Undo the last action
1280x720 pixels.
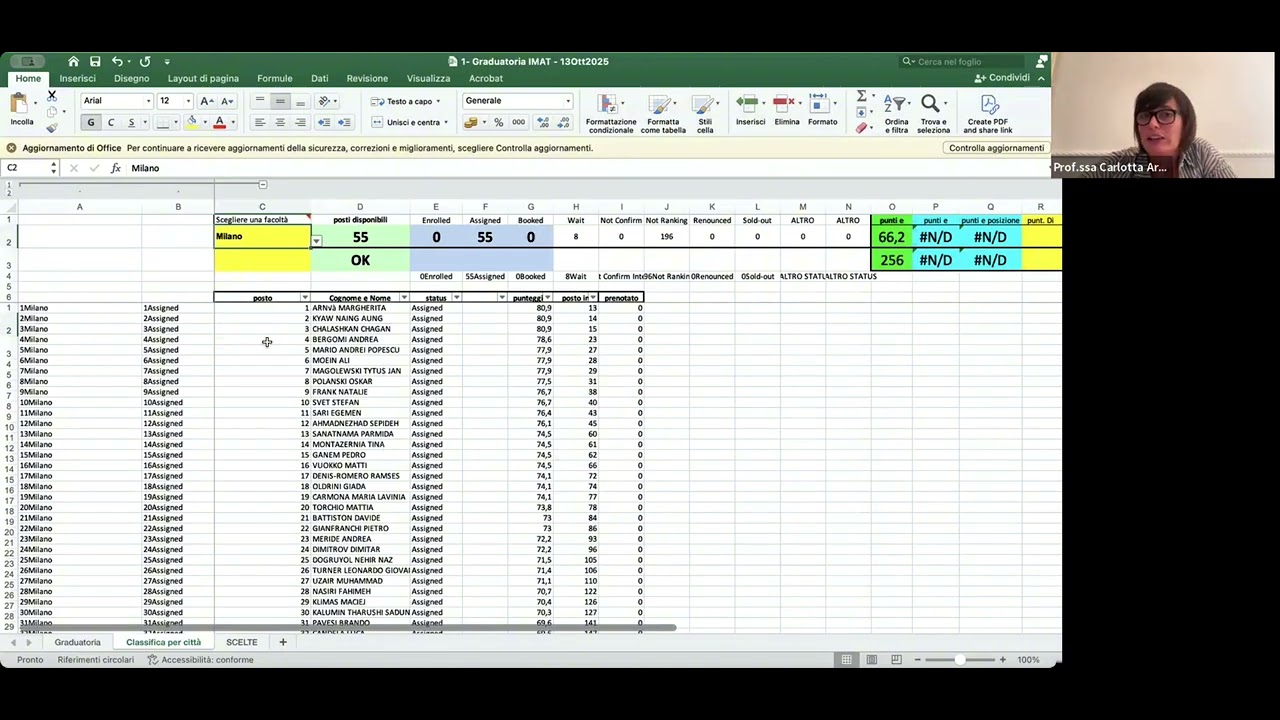[117, 61]
